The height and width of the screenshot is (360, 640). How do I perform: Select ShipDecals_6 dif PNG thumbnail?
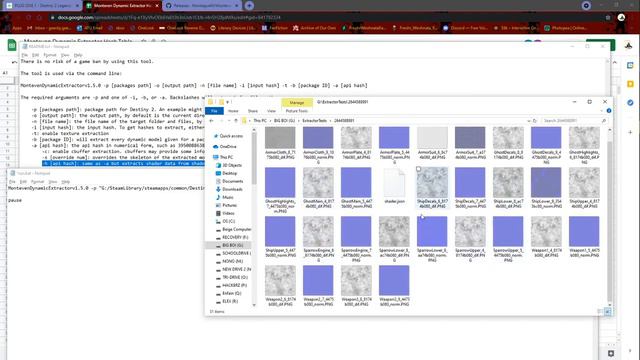432,188
